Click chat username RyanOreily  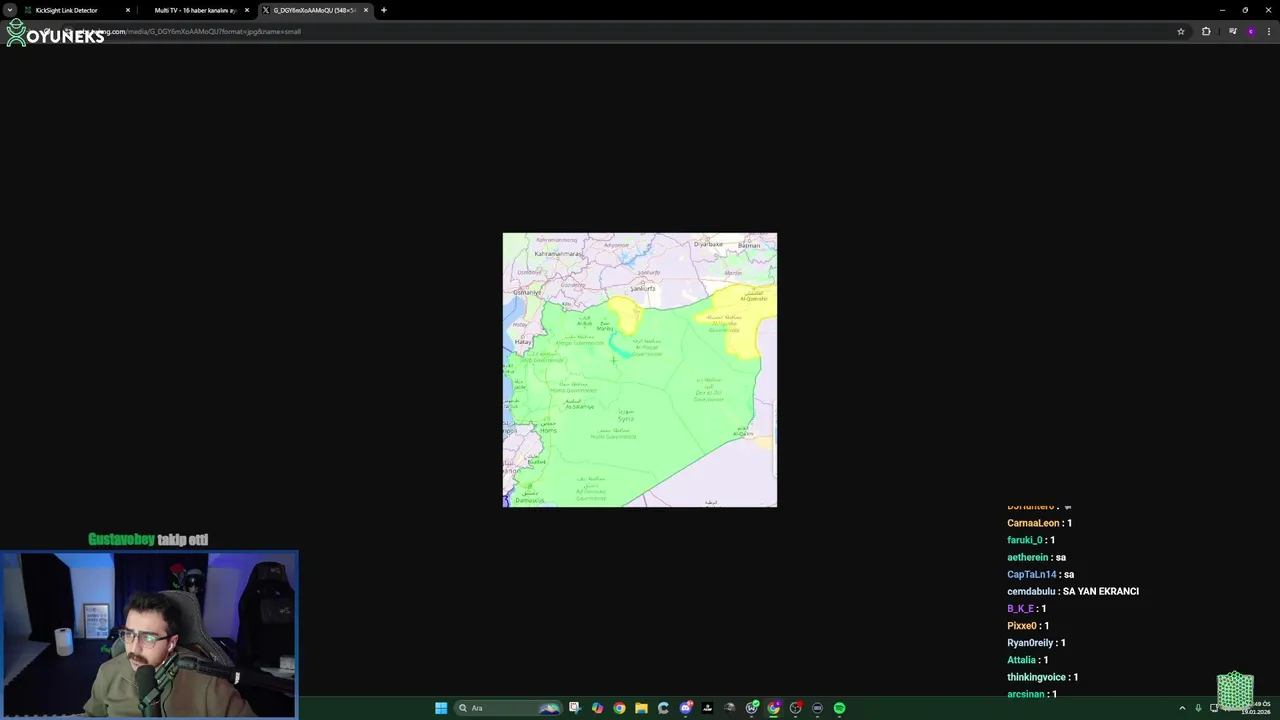coord(1030,642)
